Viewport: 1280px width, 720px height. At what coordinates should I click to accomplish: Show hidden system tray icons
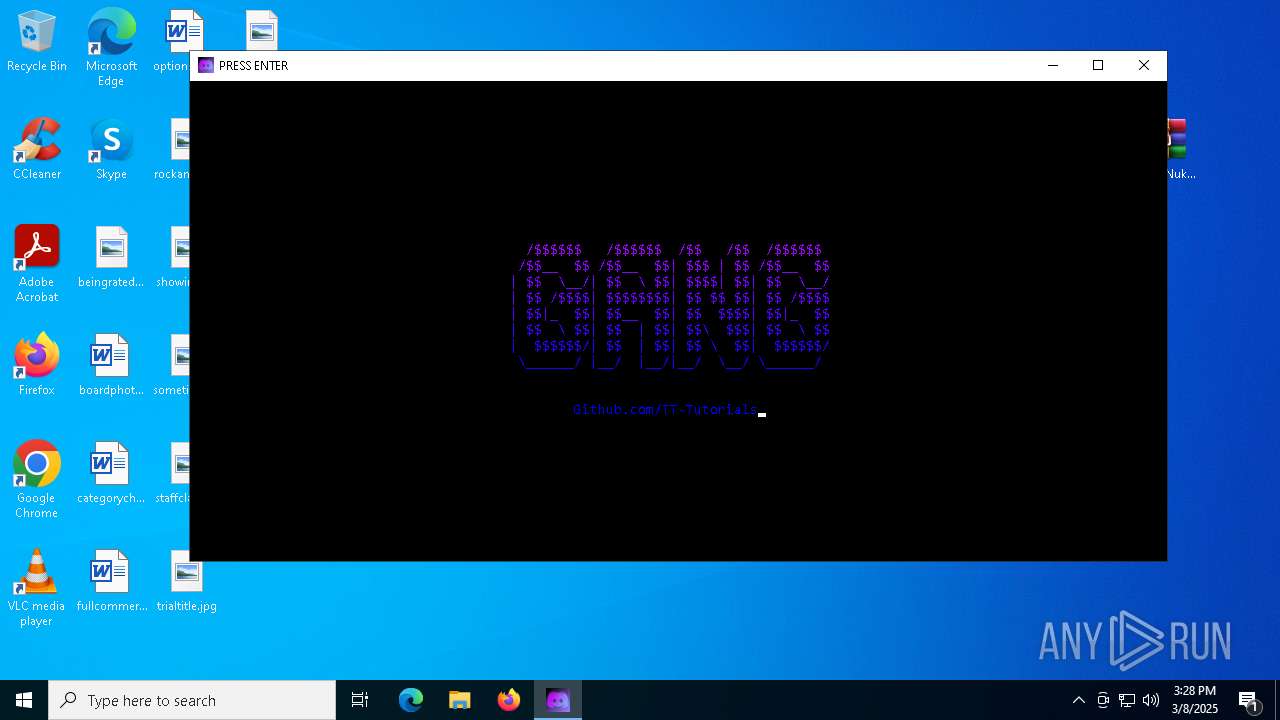(1078, 700)
